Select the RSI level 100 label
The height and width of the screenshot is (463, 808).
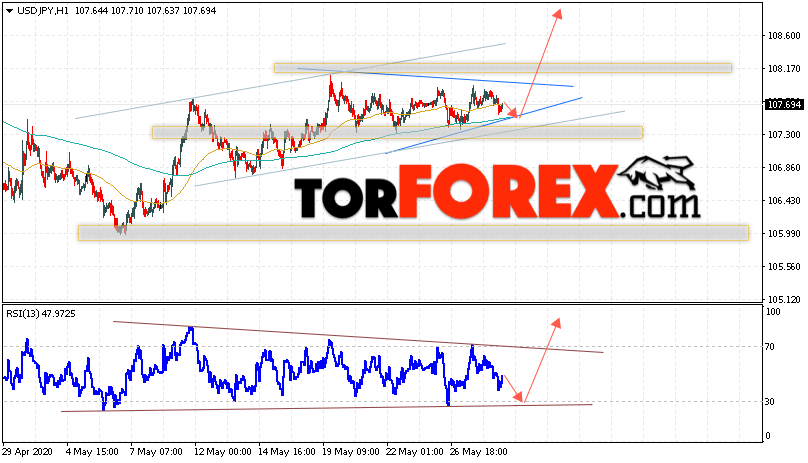[x=773, y=311]
